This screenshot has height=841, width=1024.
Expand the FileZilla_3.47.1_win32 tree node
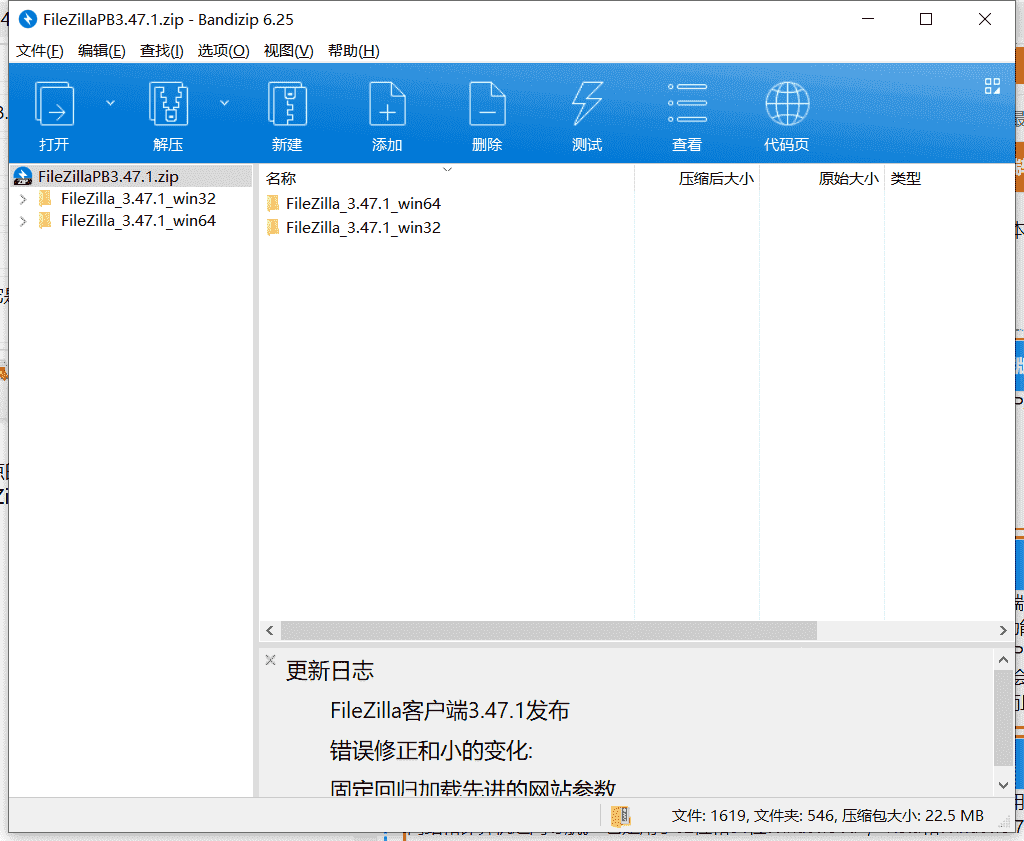coord(23,199)
